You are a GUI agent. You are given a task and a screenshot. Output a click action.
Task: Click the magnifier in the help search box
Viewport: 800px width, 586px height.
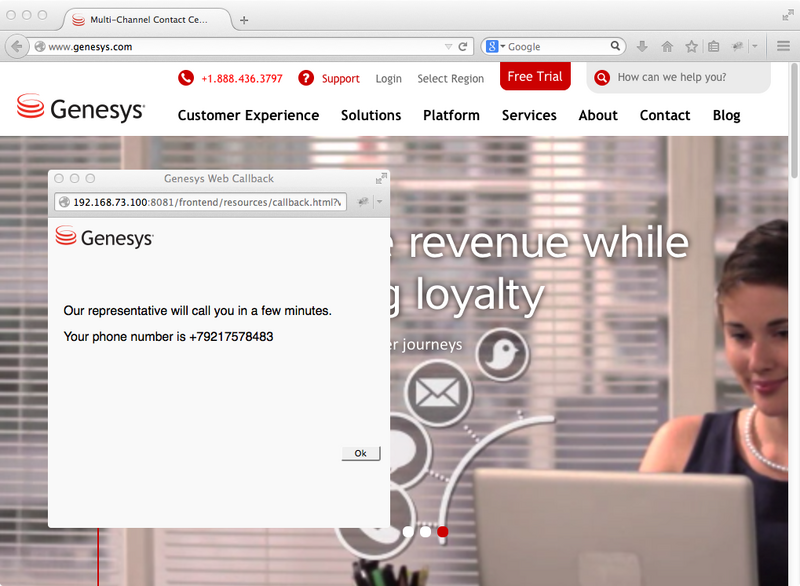(601, 77)
